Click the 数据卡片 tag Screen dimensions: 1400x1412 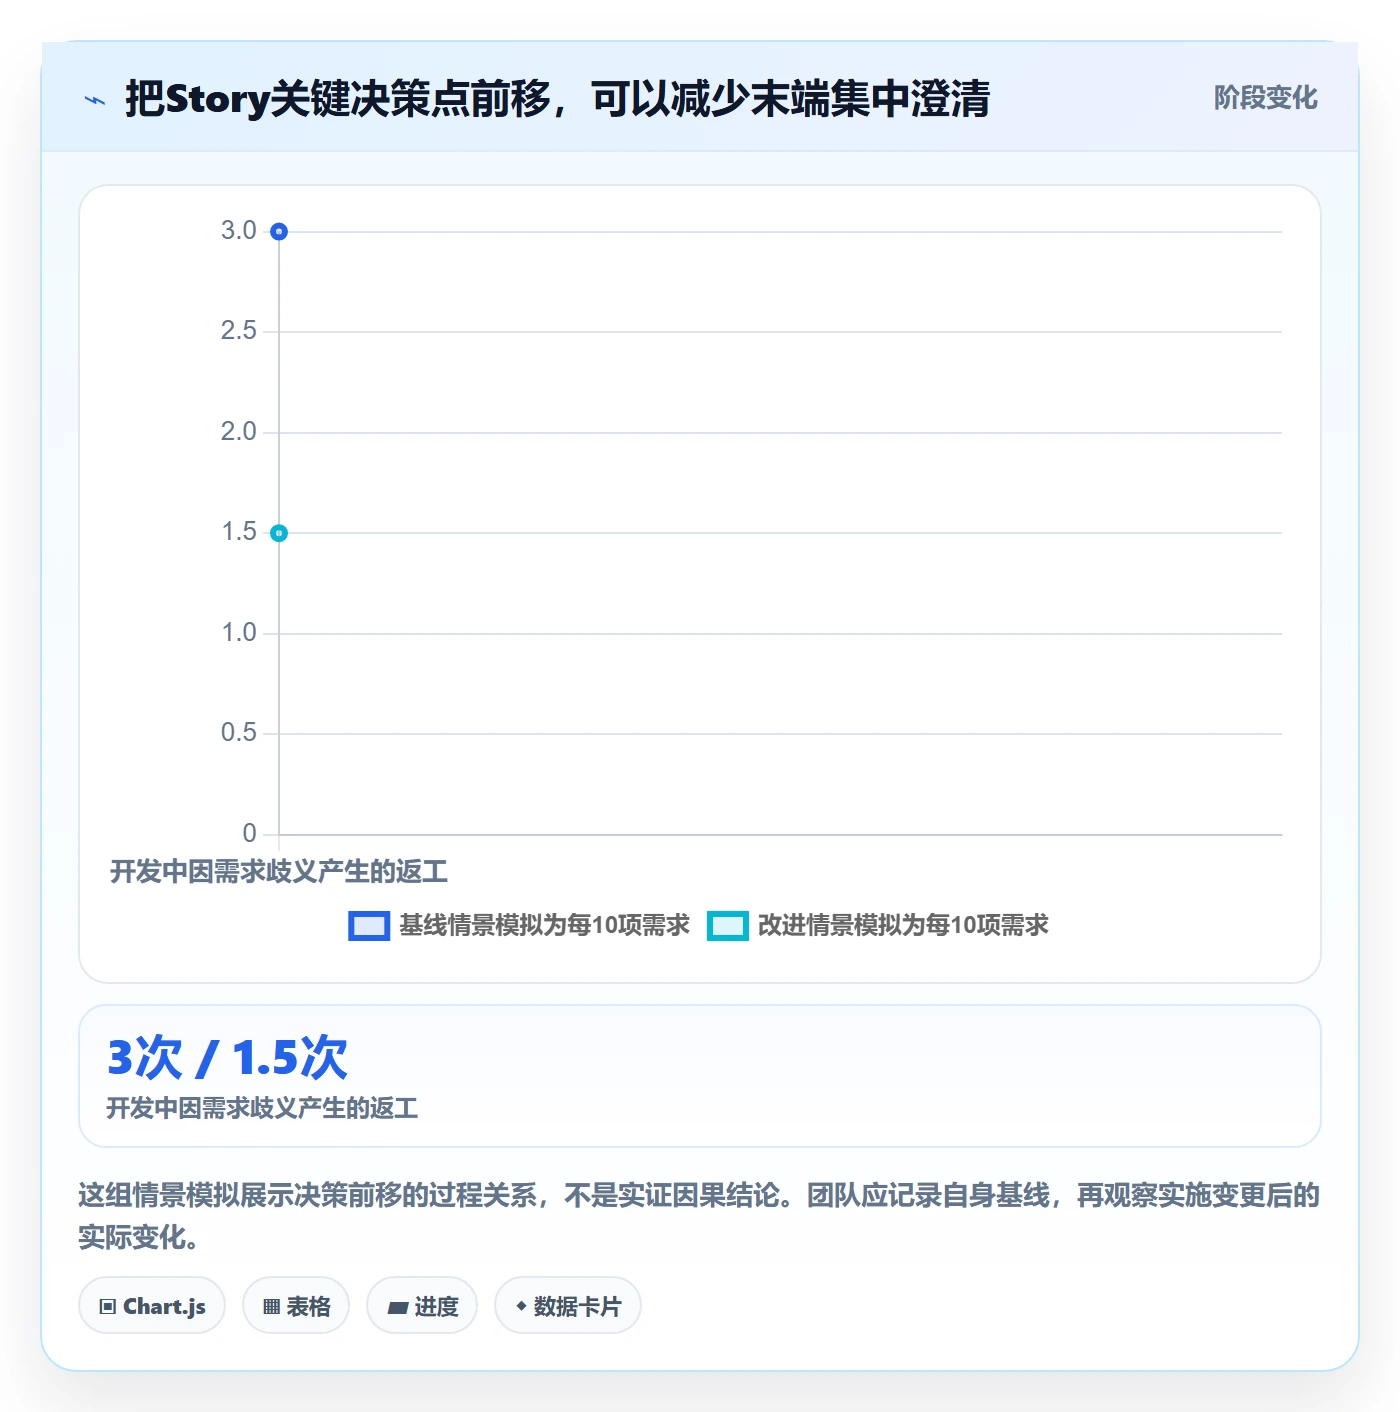click(568, 1305)
